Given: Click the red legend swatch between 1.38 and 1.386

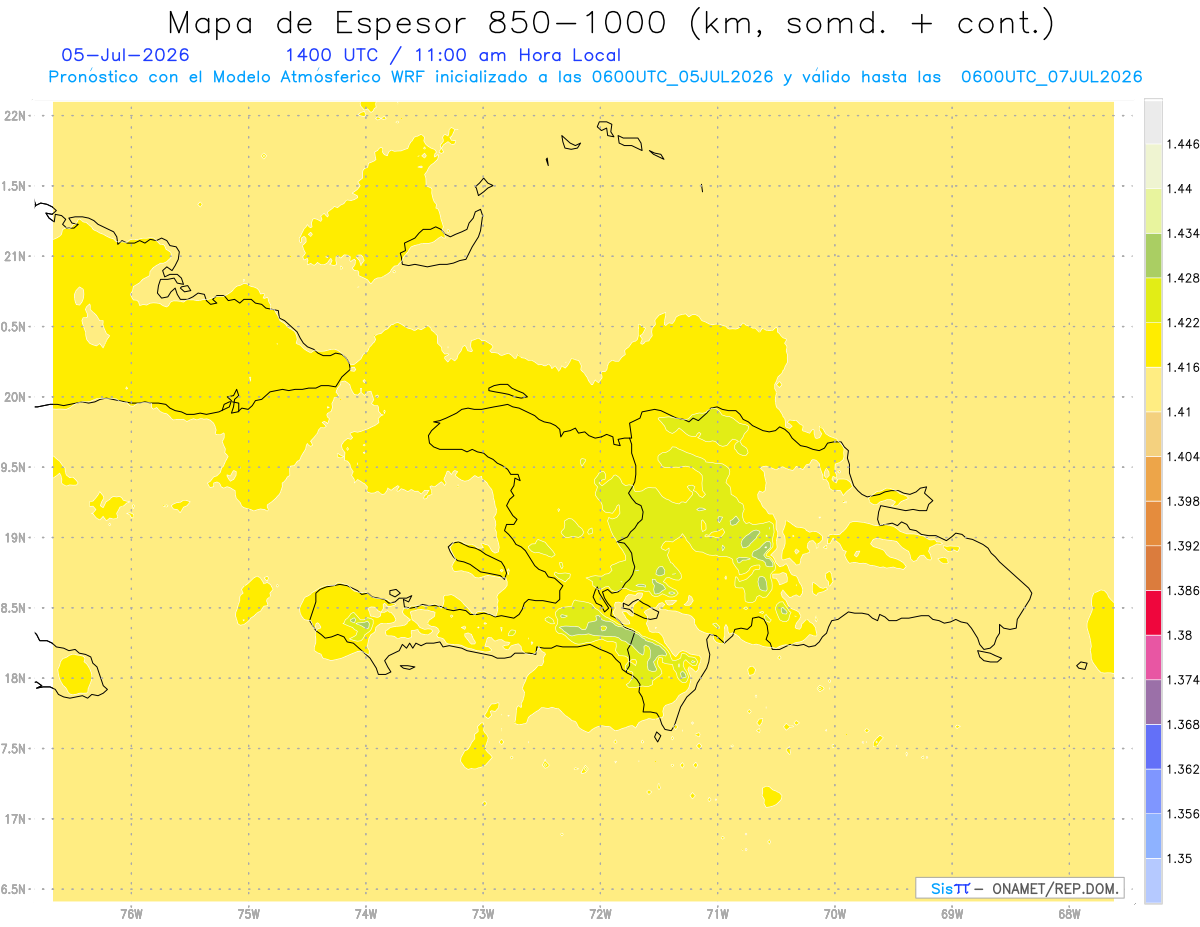Looking at the screenshot, I should click(x=1153, y=613).
